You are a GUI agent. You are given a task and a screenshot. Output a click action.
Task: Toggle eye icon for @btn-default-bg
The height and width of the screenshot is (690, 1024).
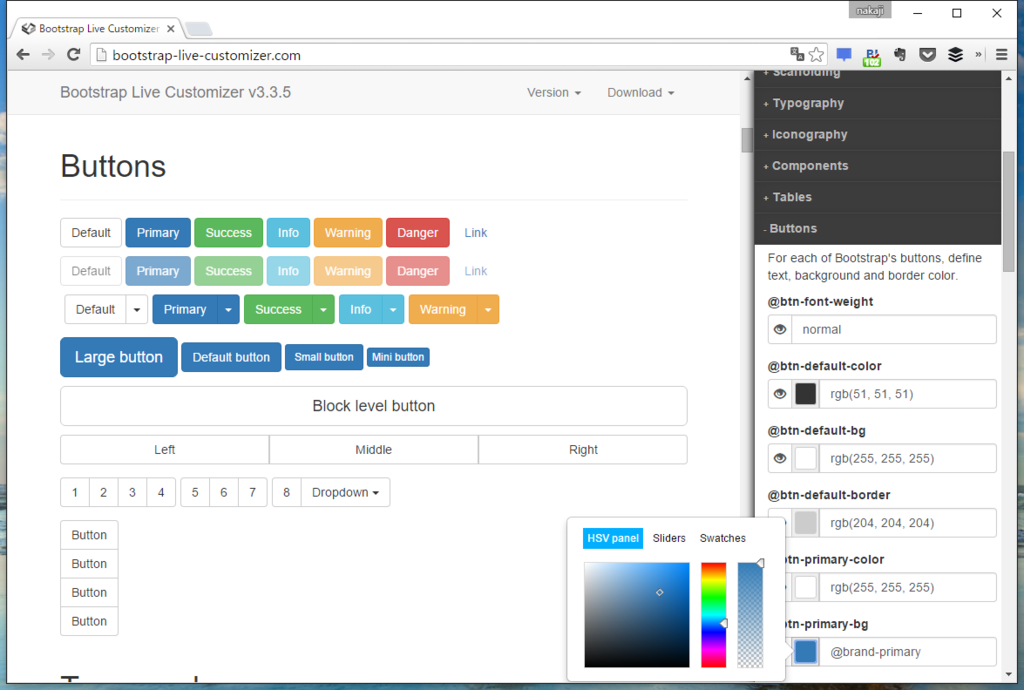780,459
